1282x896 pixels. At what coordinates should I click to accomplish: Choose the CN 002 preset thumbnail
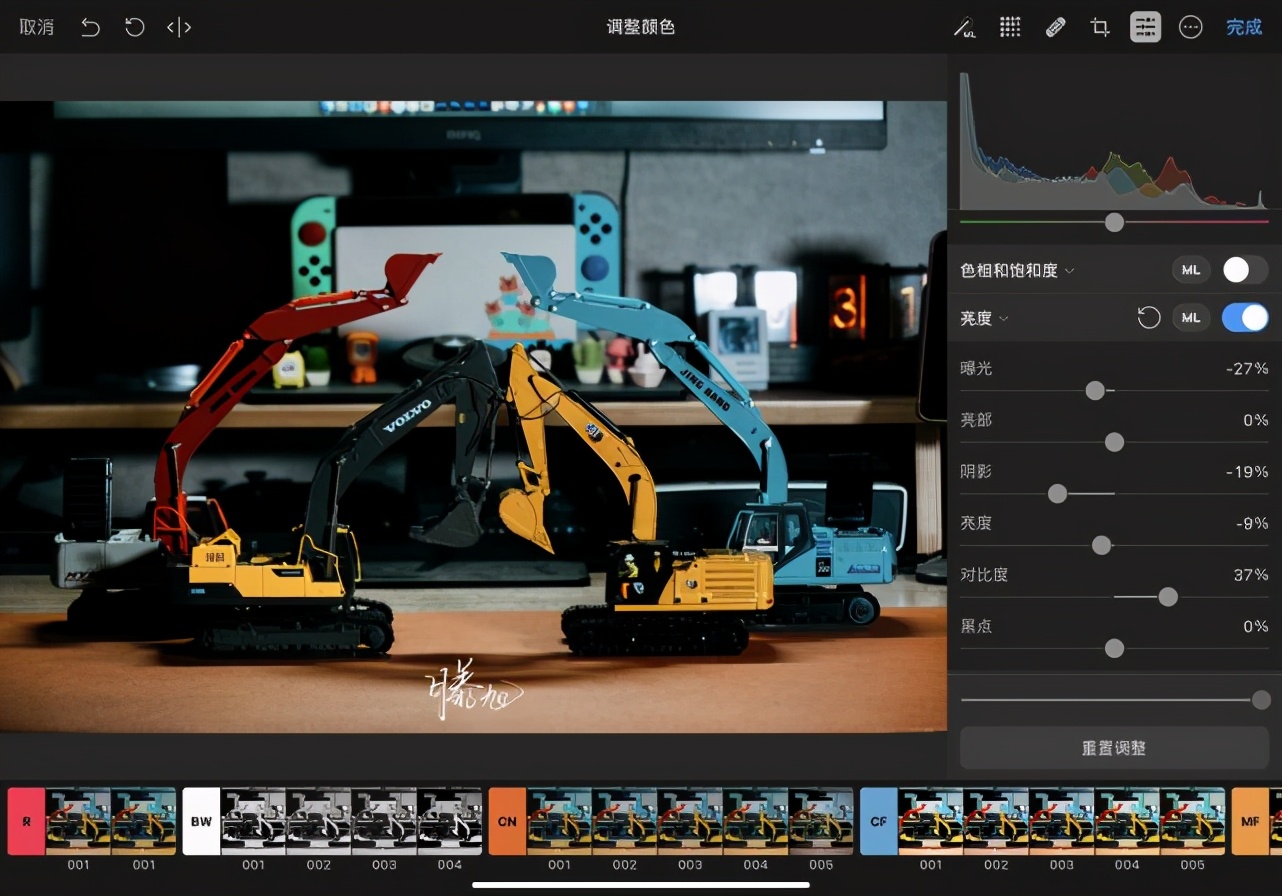pos(625,821)
